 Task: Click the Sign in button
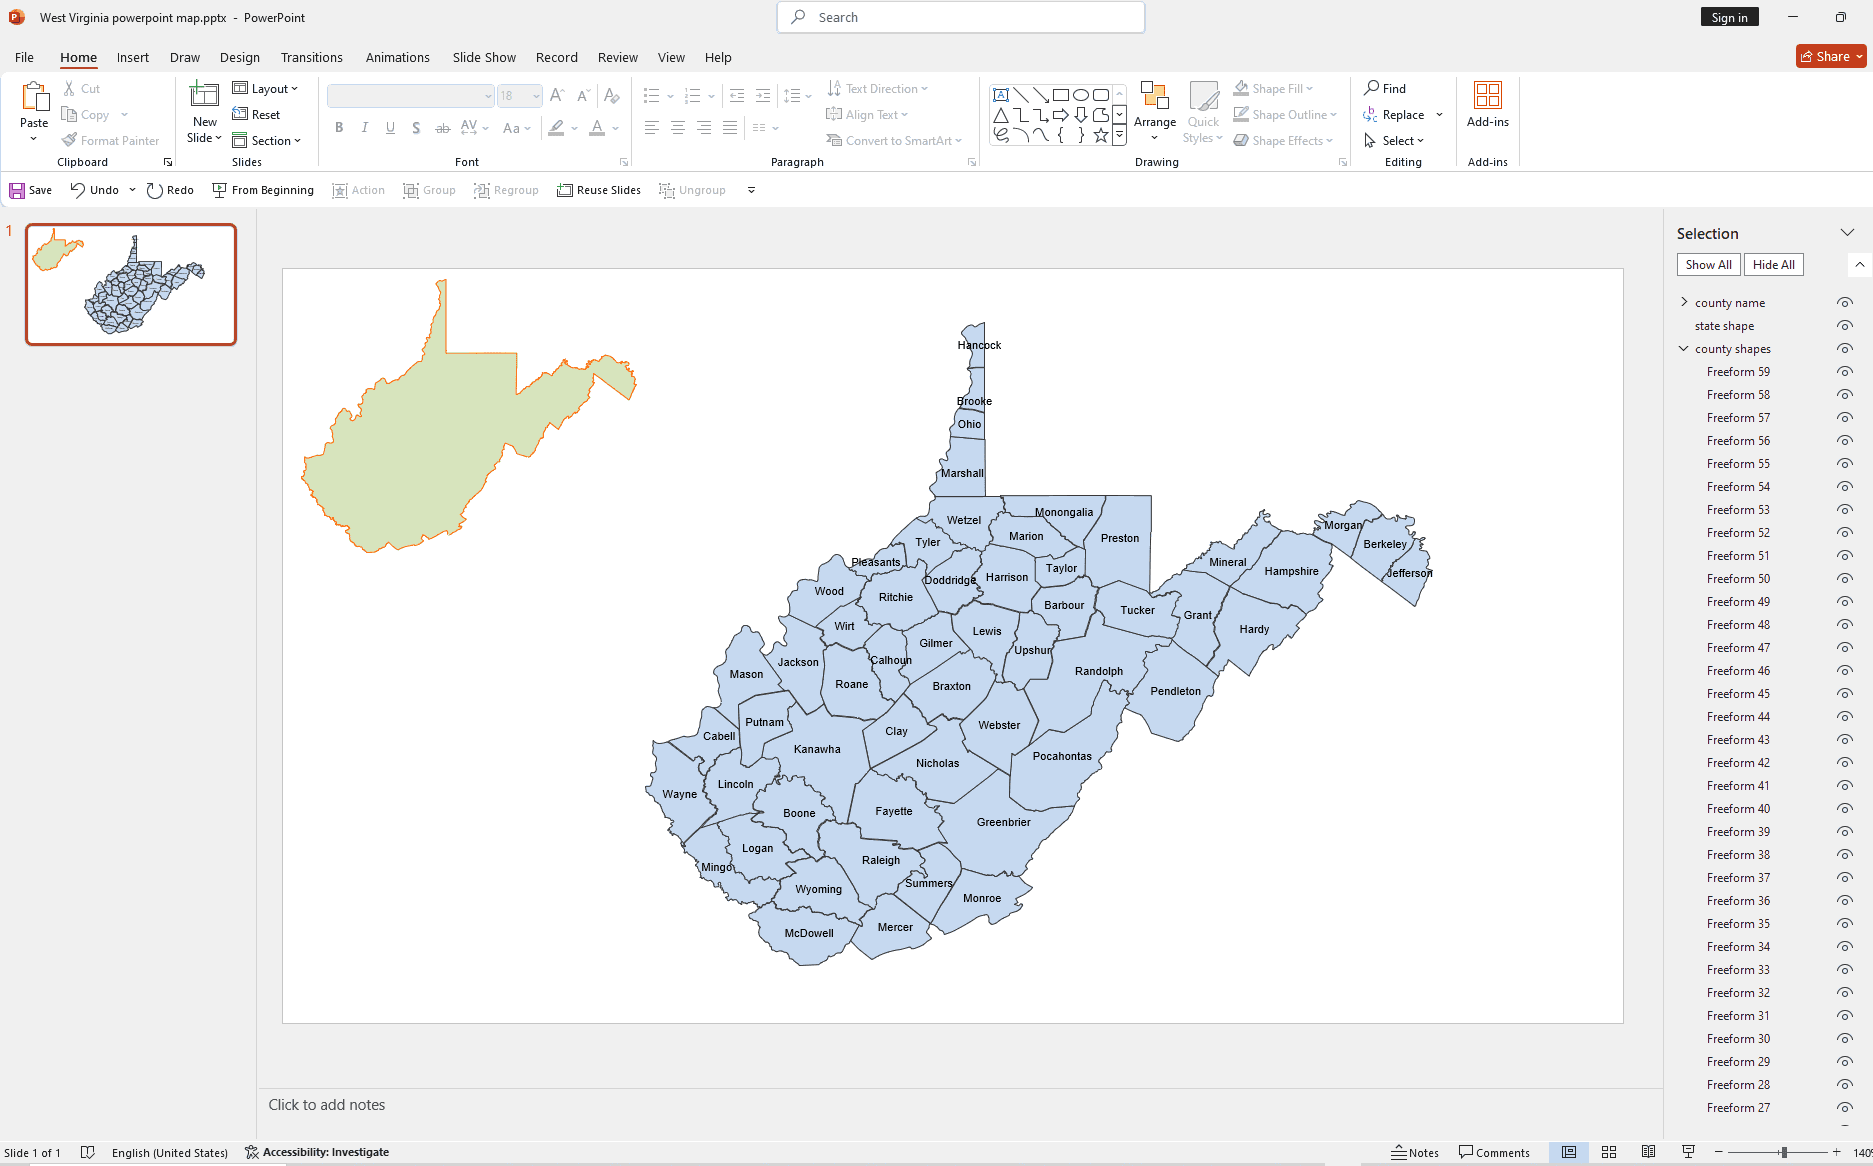pyautogui.click(x=1729, y=17)
